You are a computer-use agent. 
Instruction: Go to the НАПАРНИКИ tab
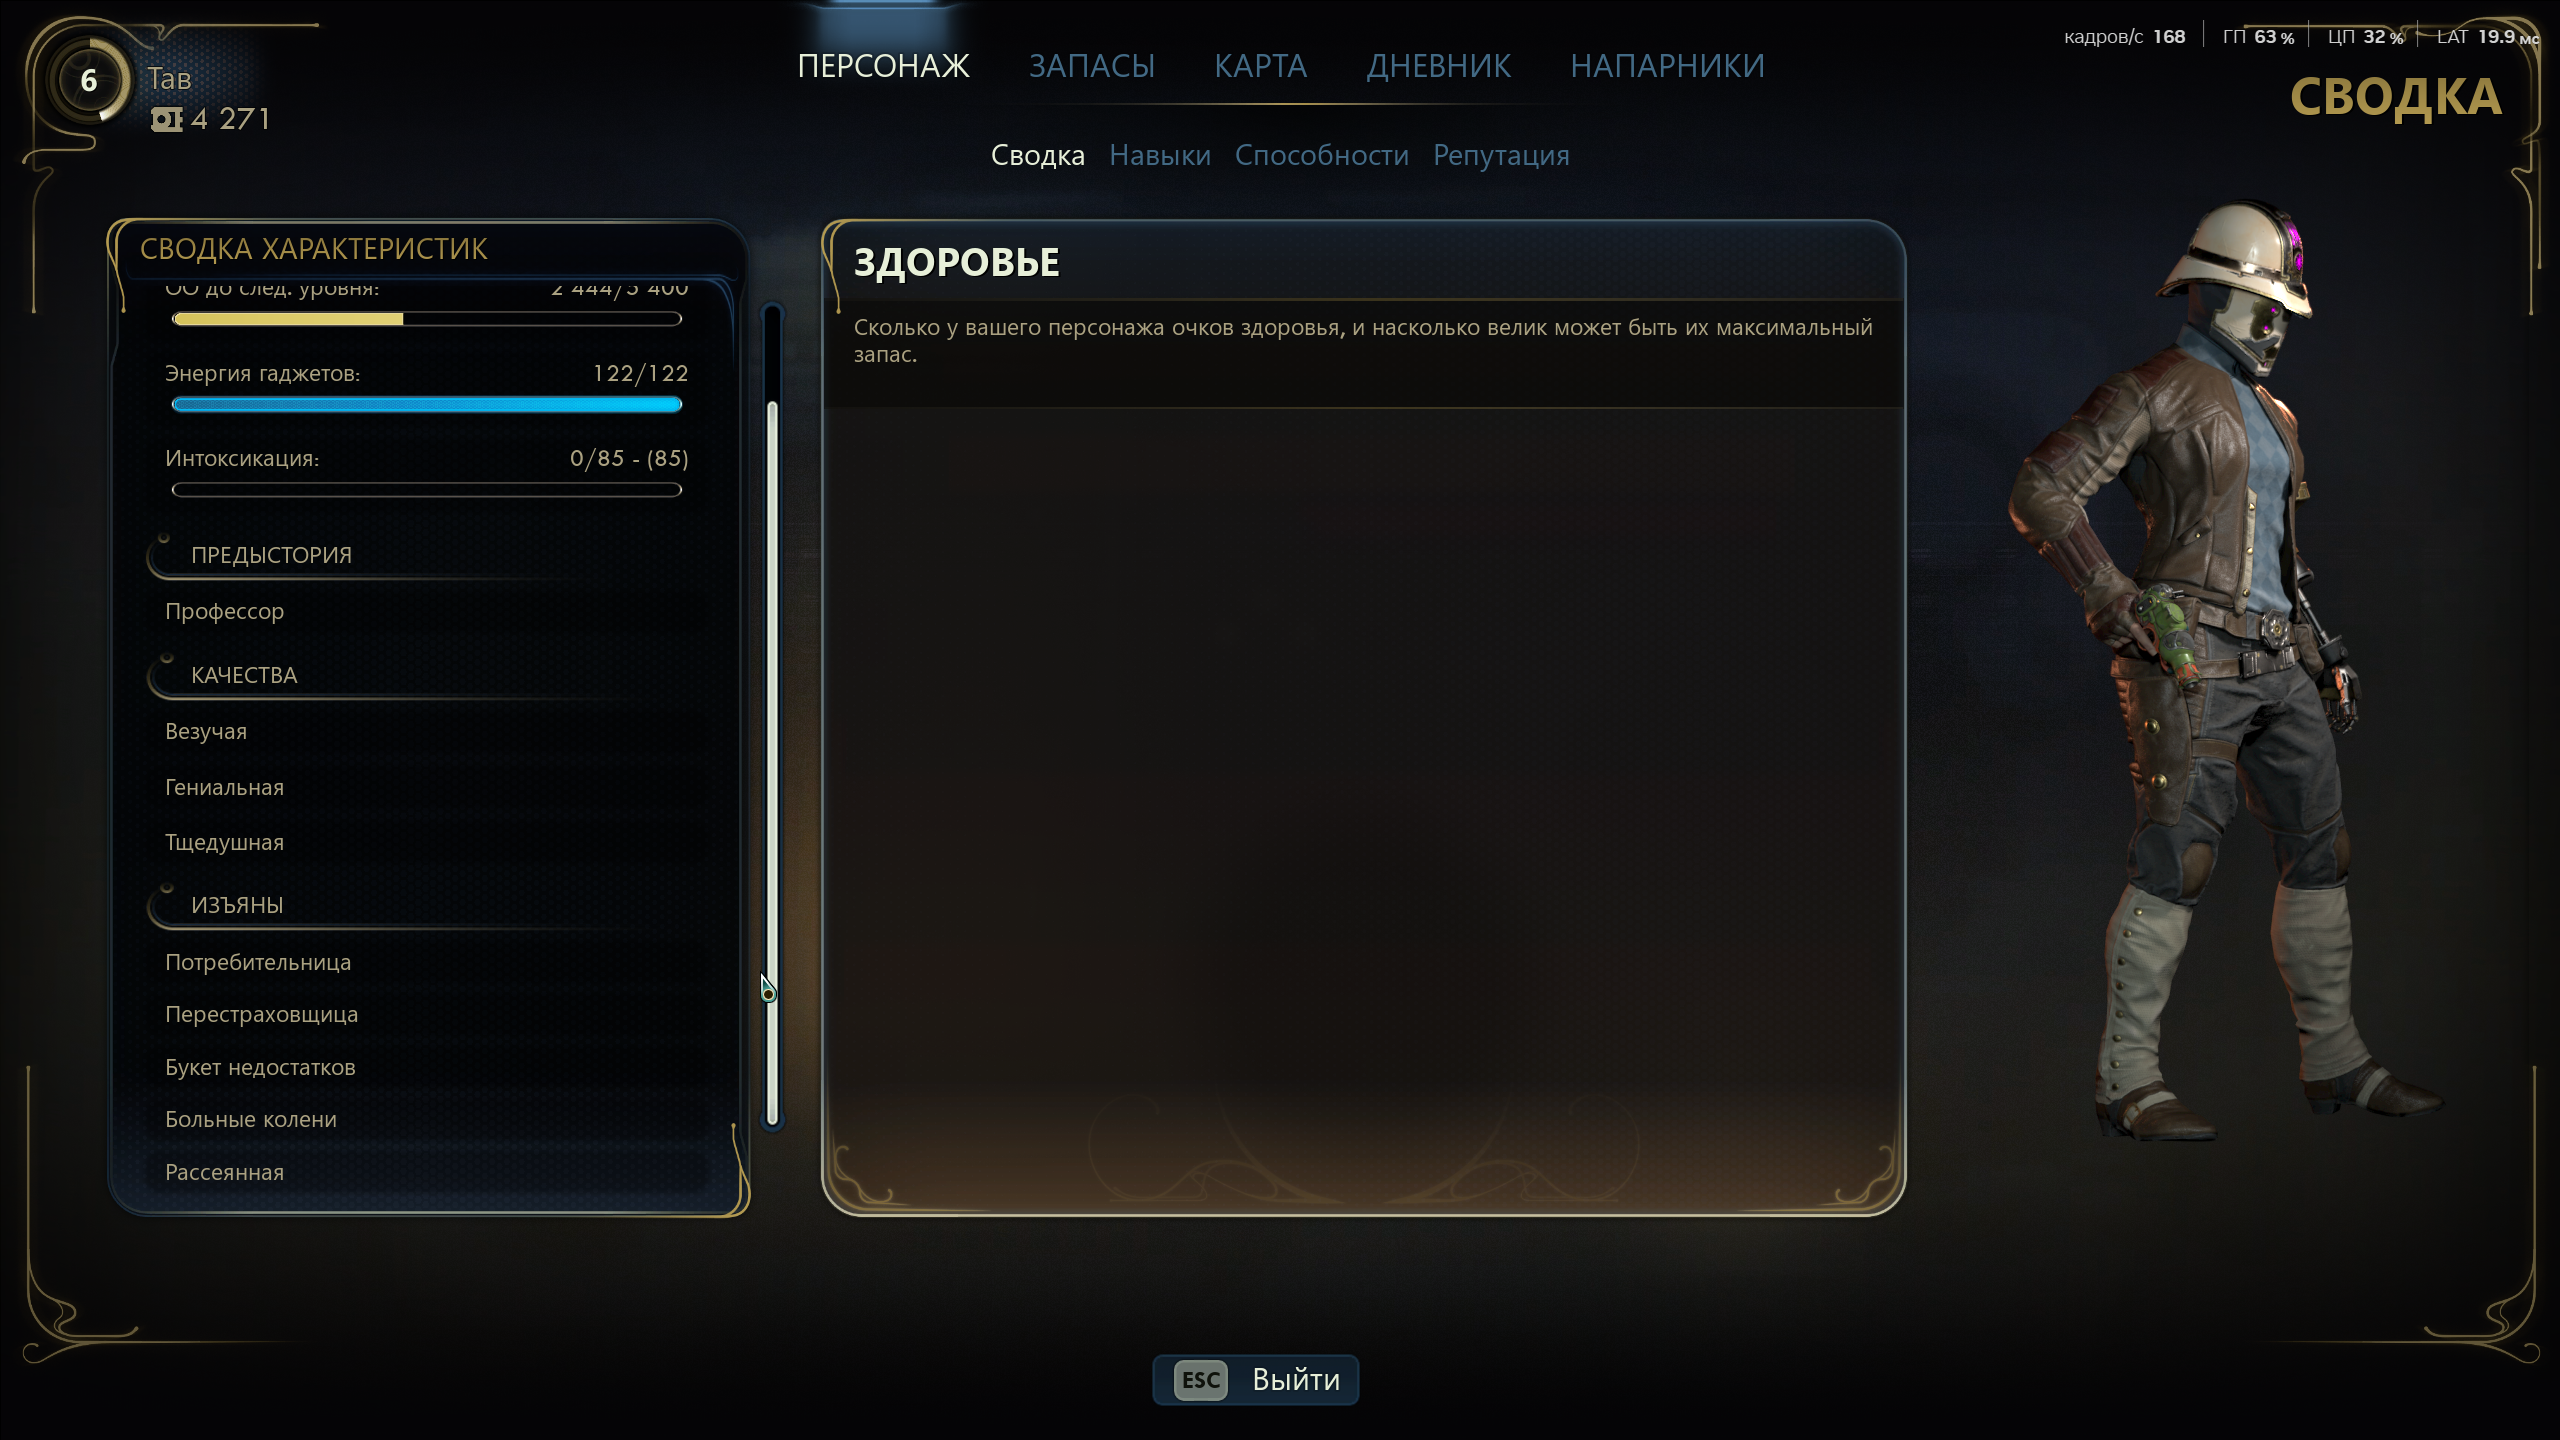tap(1668, 66)
